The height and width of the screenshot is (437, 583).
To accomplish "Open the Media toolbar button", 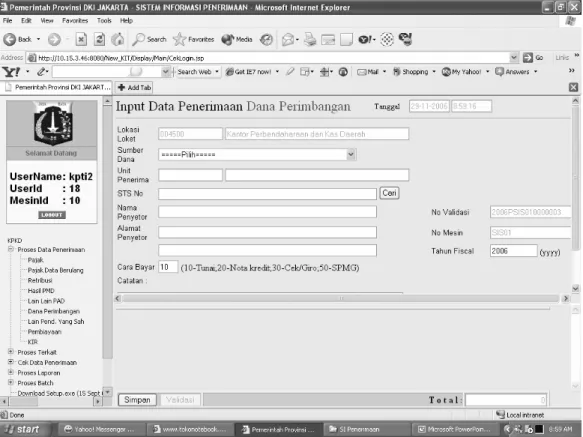I will point(237,39).
